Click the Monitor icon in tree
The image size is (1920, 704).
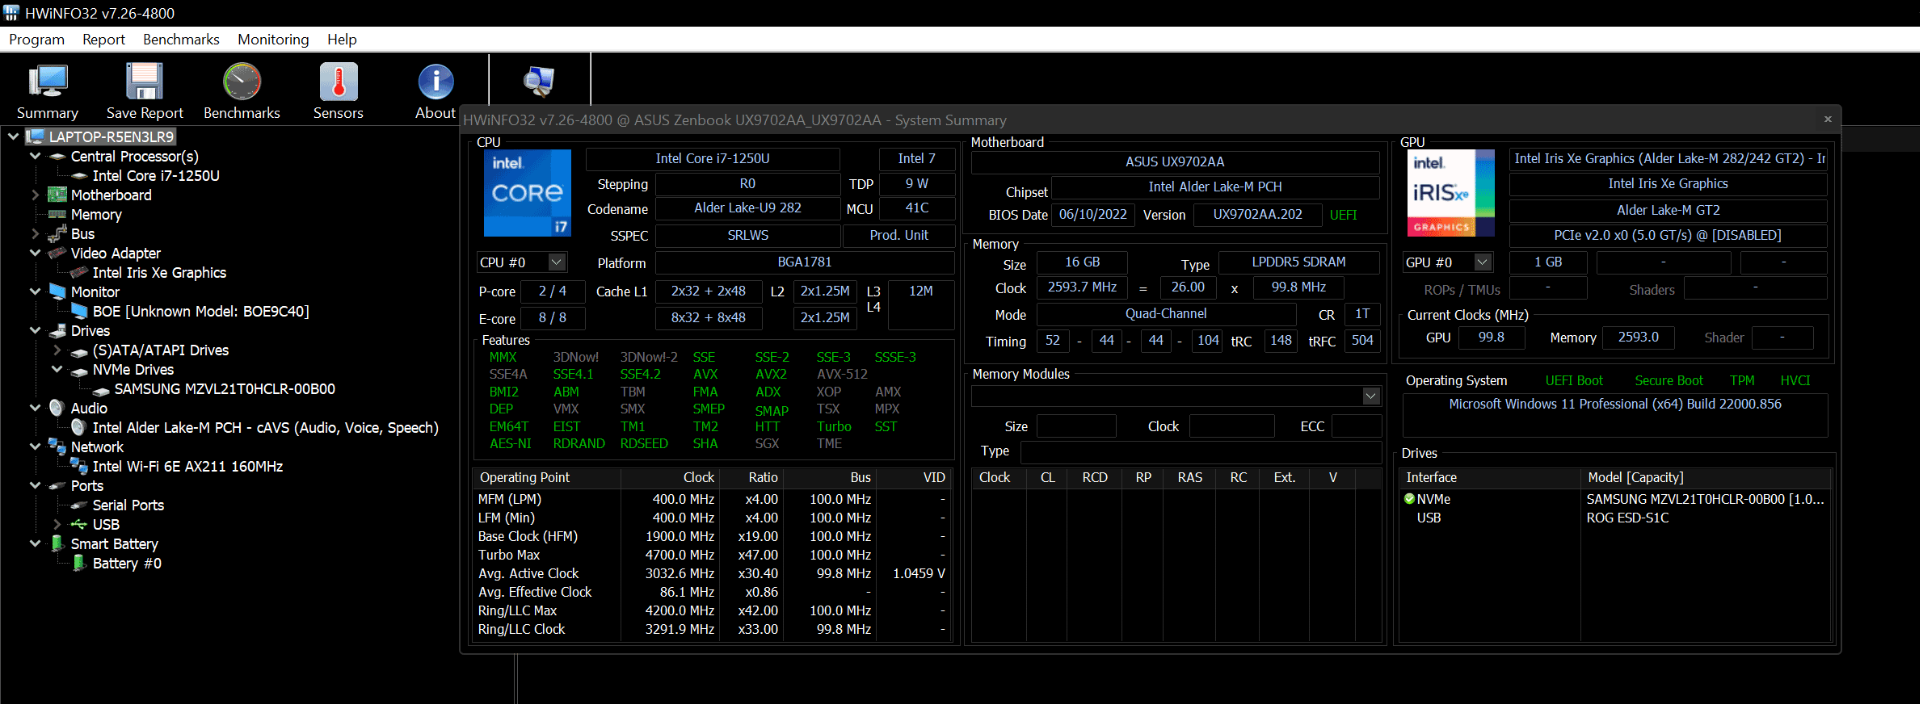(x=57, y=292)
